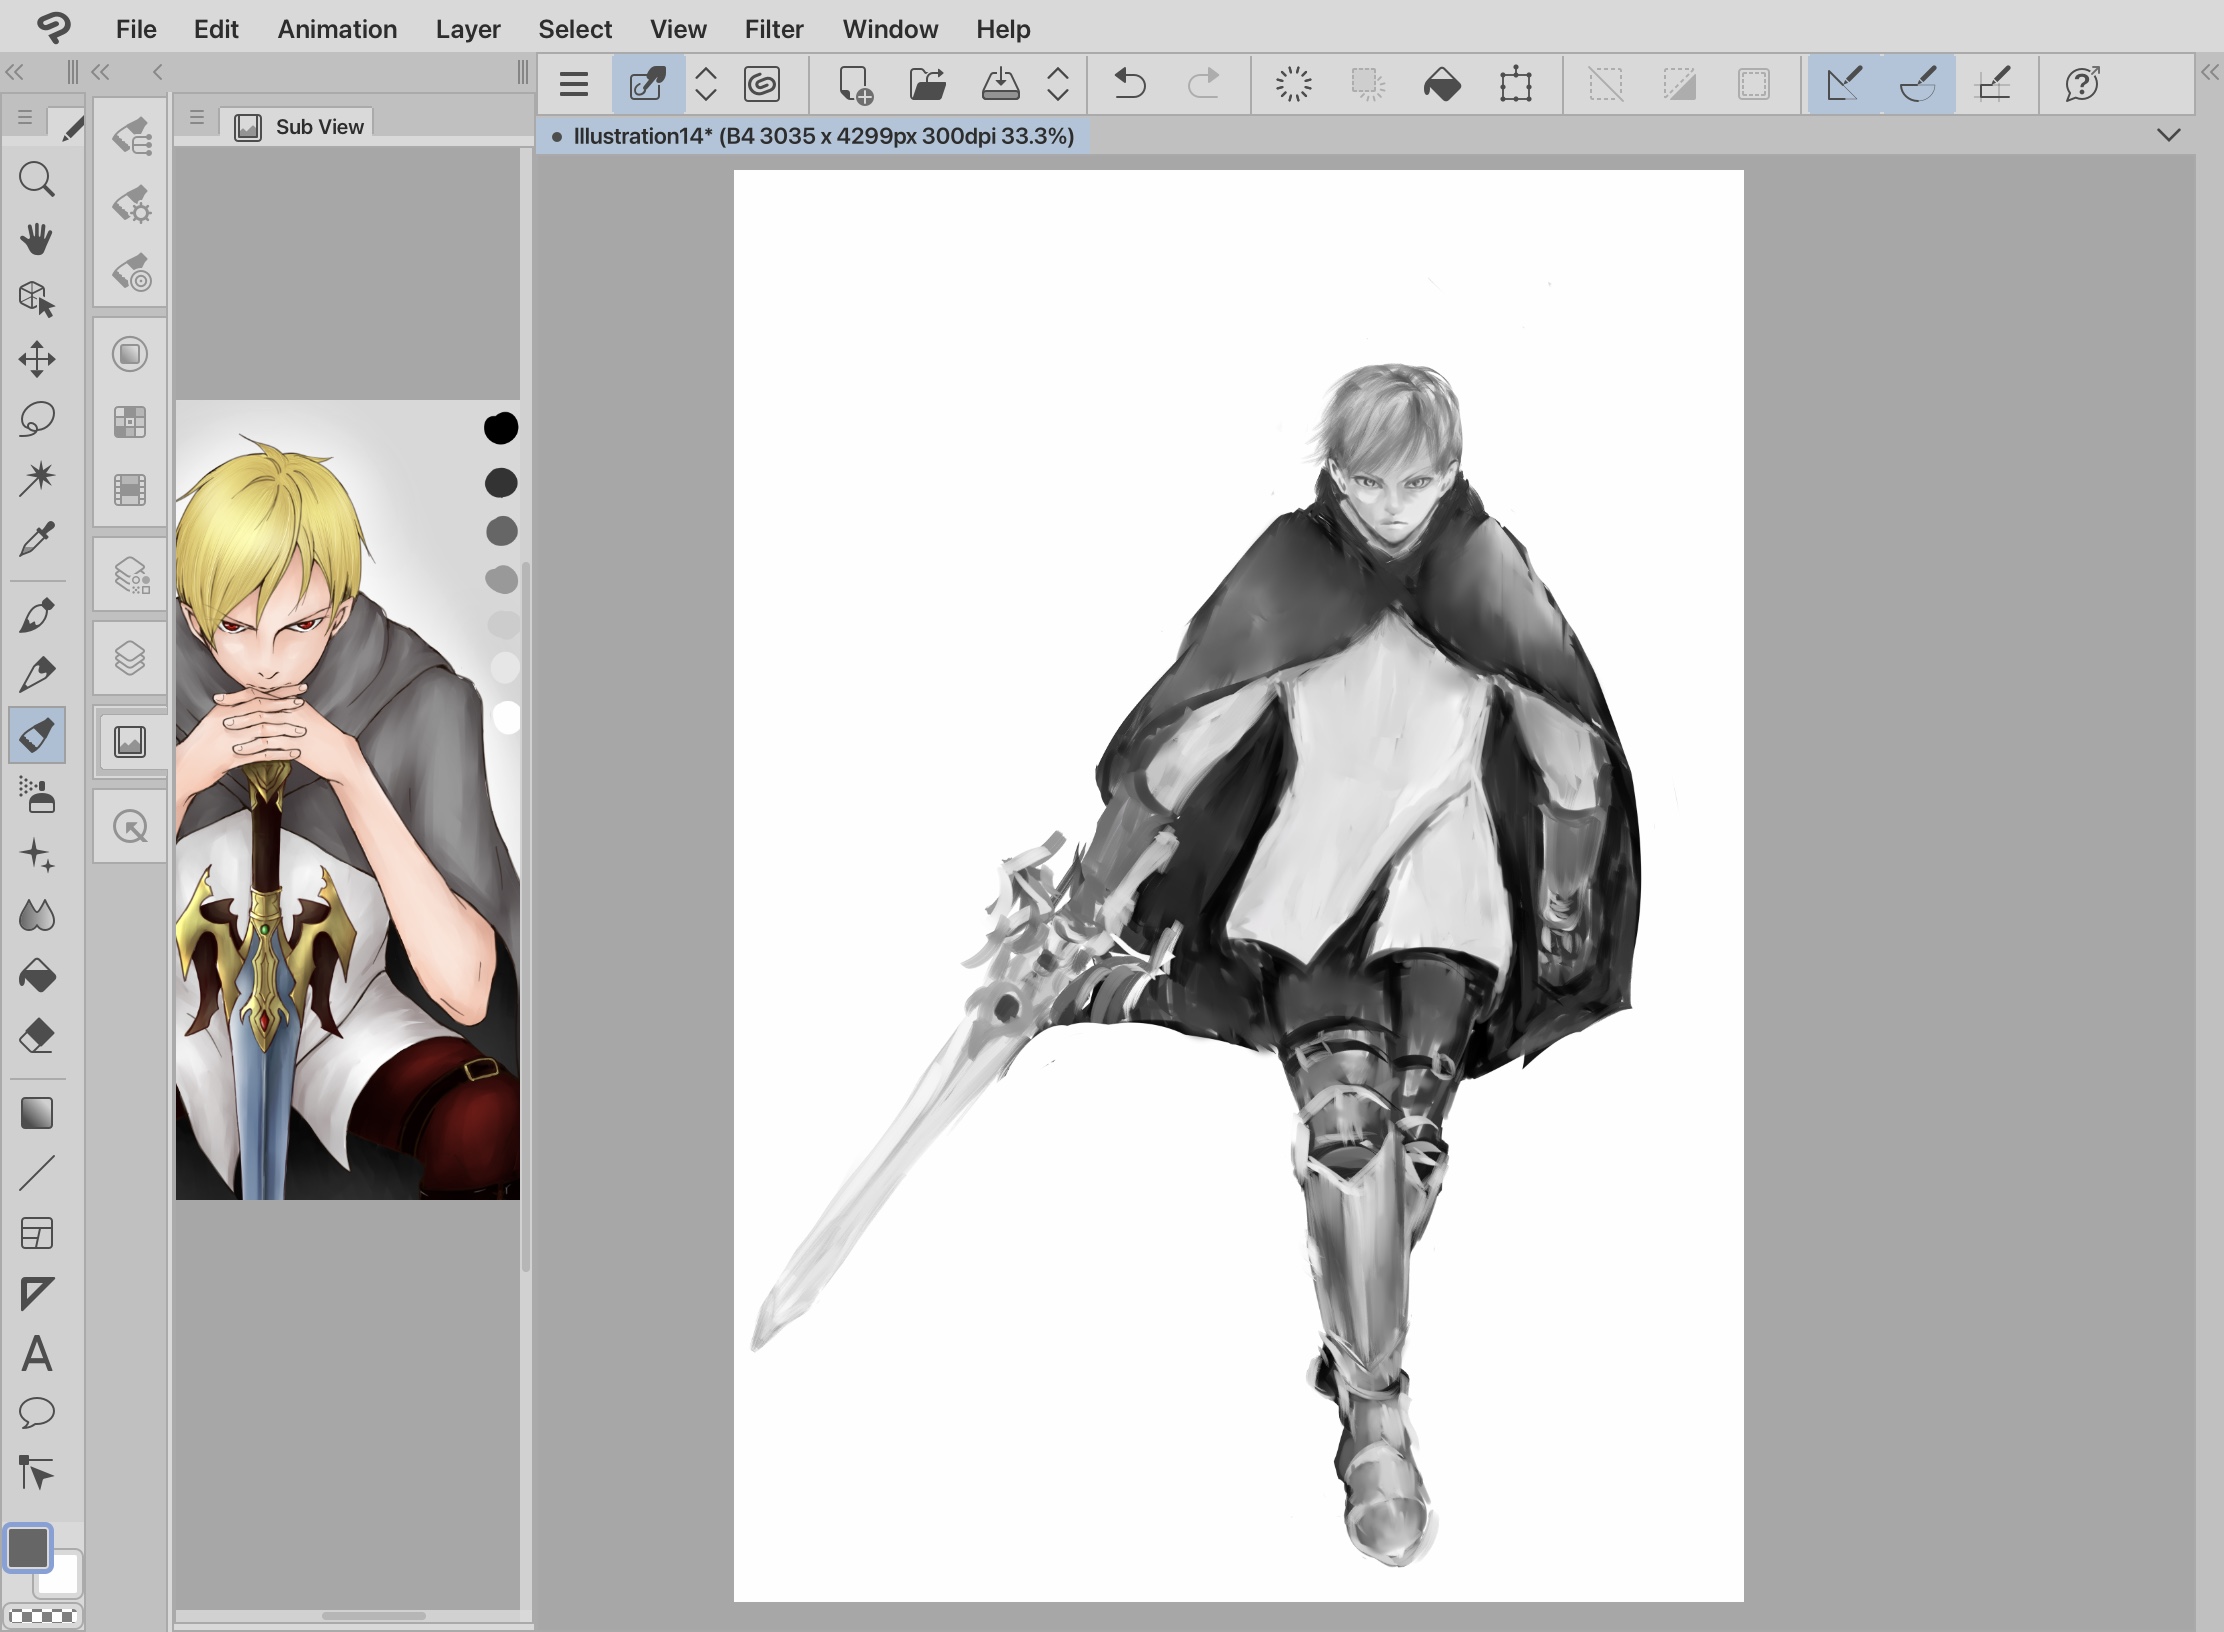Expand the arrows beside Save button
The width and height of the screenshot is (2224, 1632).
(x=1058, y=84)
